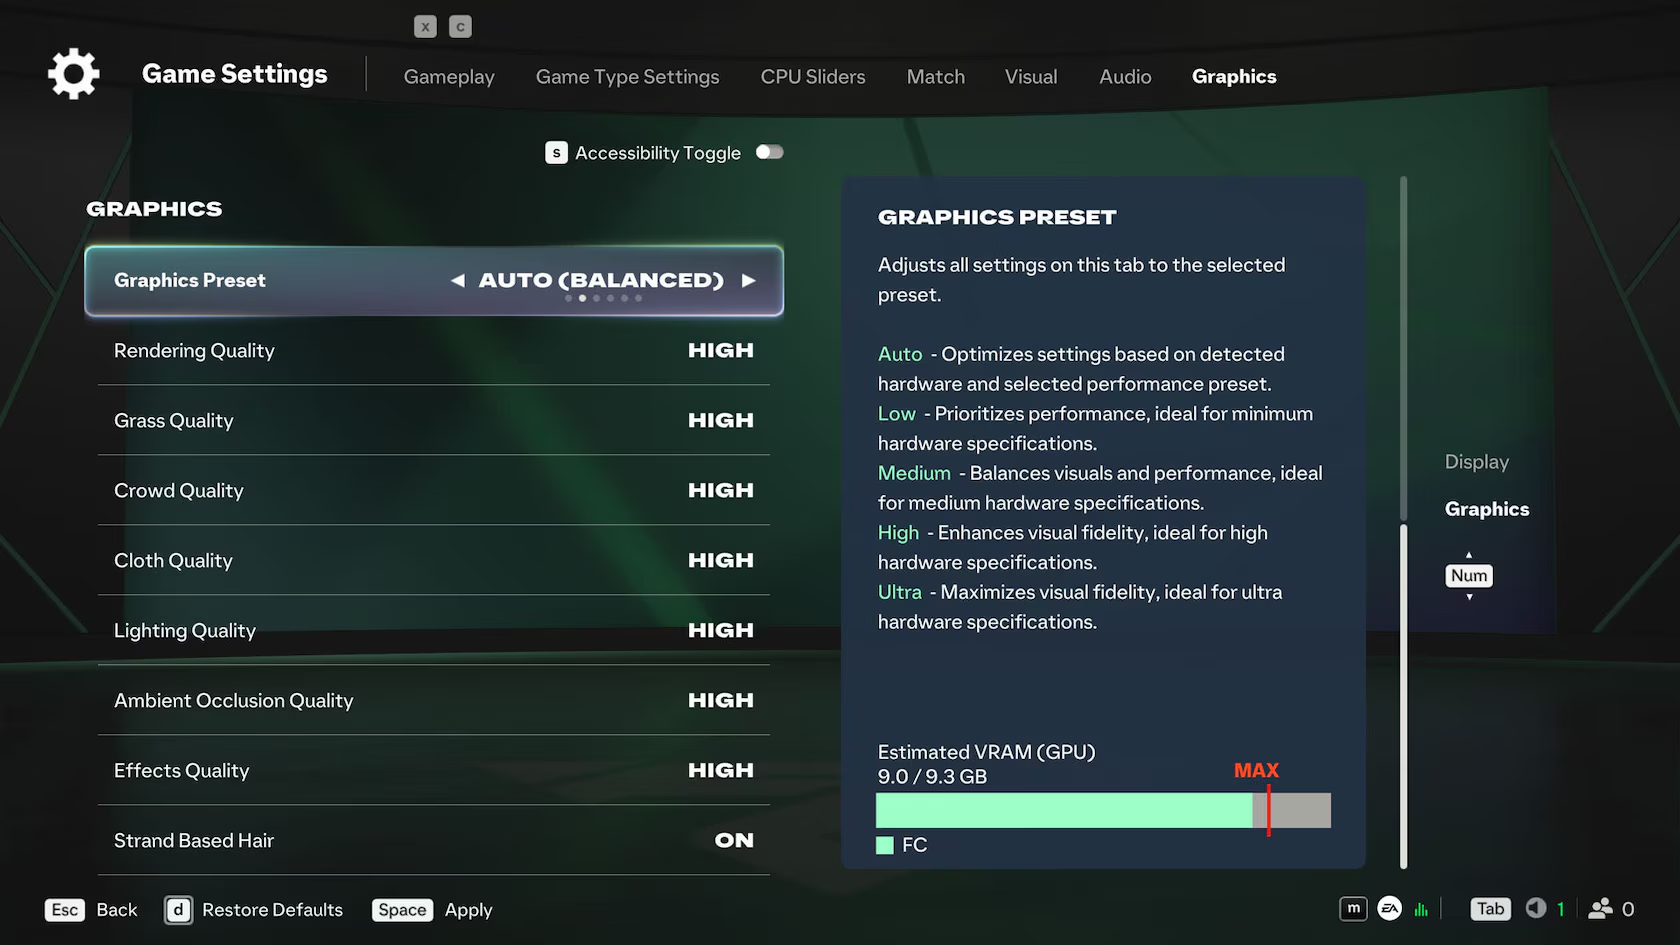Click the Back button label
Image resolution: width=1680 pixels, height=945 pixels.
click(x=117, y=910)
